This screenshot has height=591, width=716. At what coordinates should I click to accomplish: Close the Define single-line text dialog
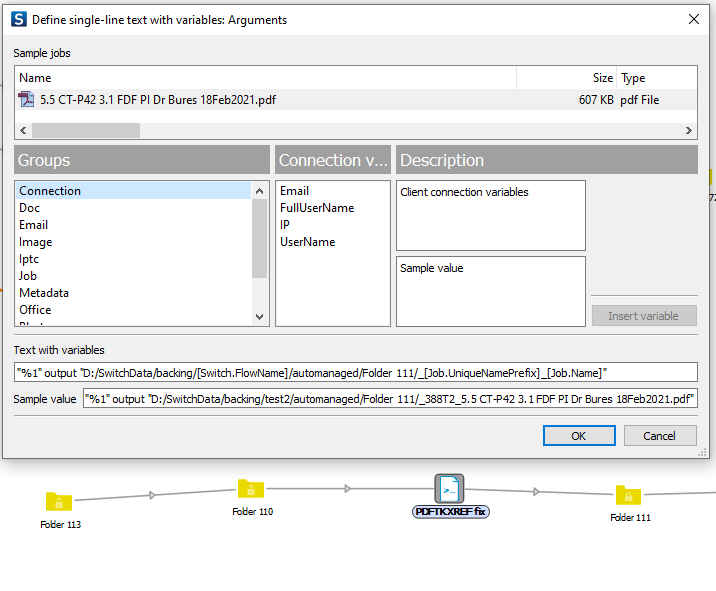click(693, 19)
